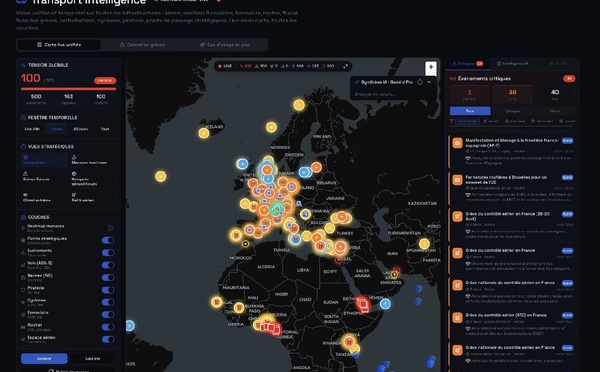Toggle the Espace aérien layer switch
The width and height of the screenshot is (600, 372).
[x=108, y=339]
